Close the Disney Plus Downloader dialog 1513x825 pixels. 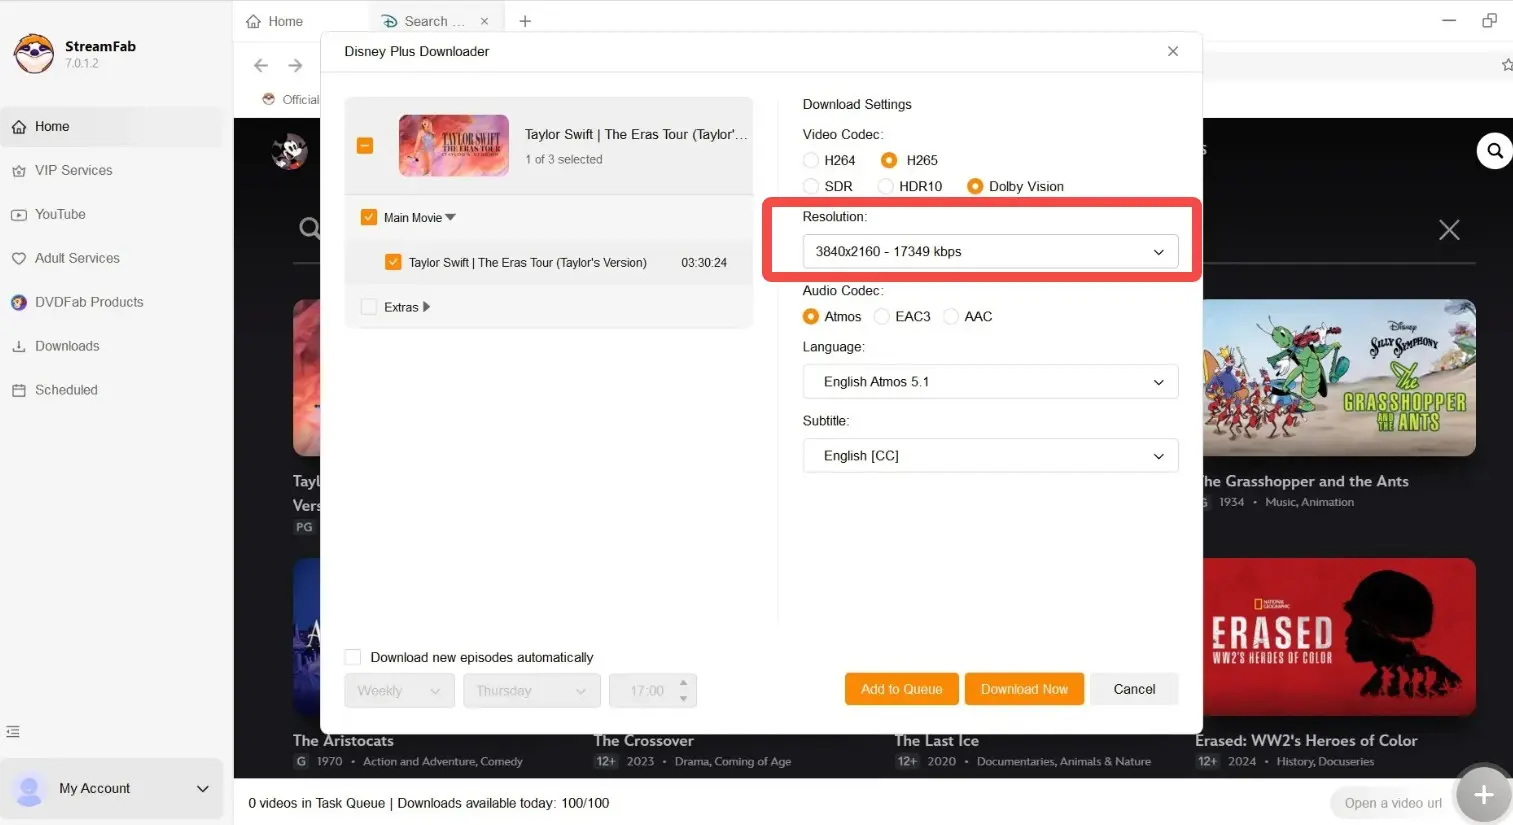pyautogui.click(x=1173, y=51)
